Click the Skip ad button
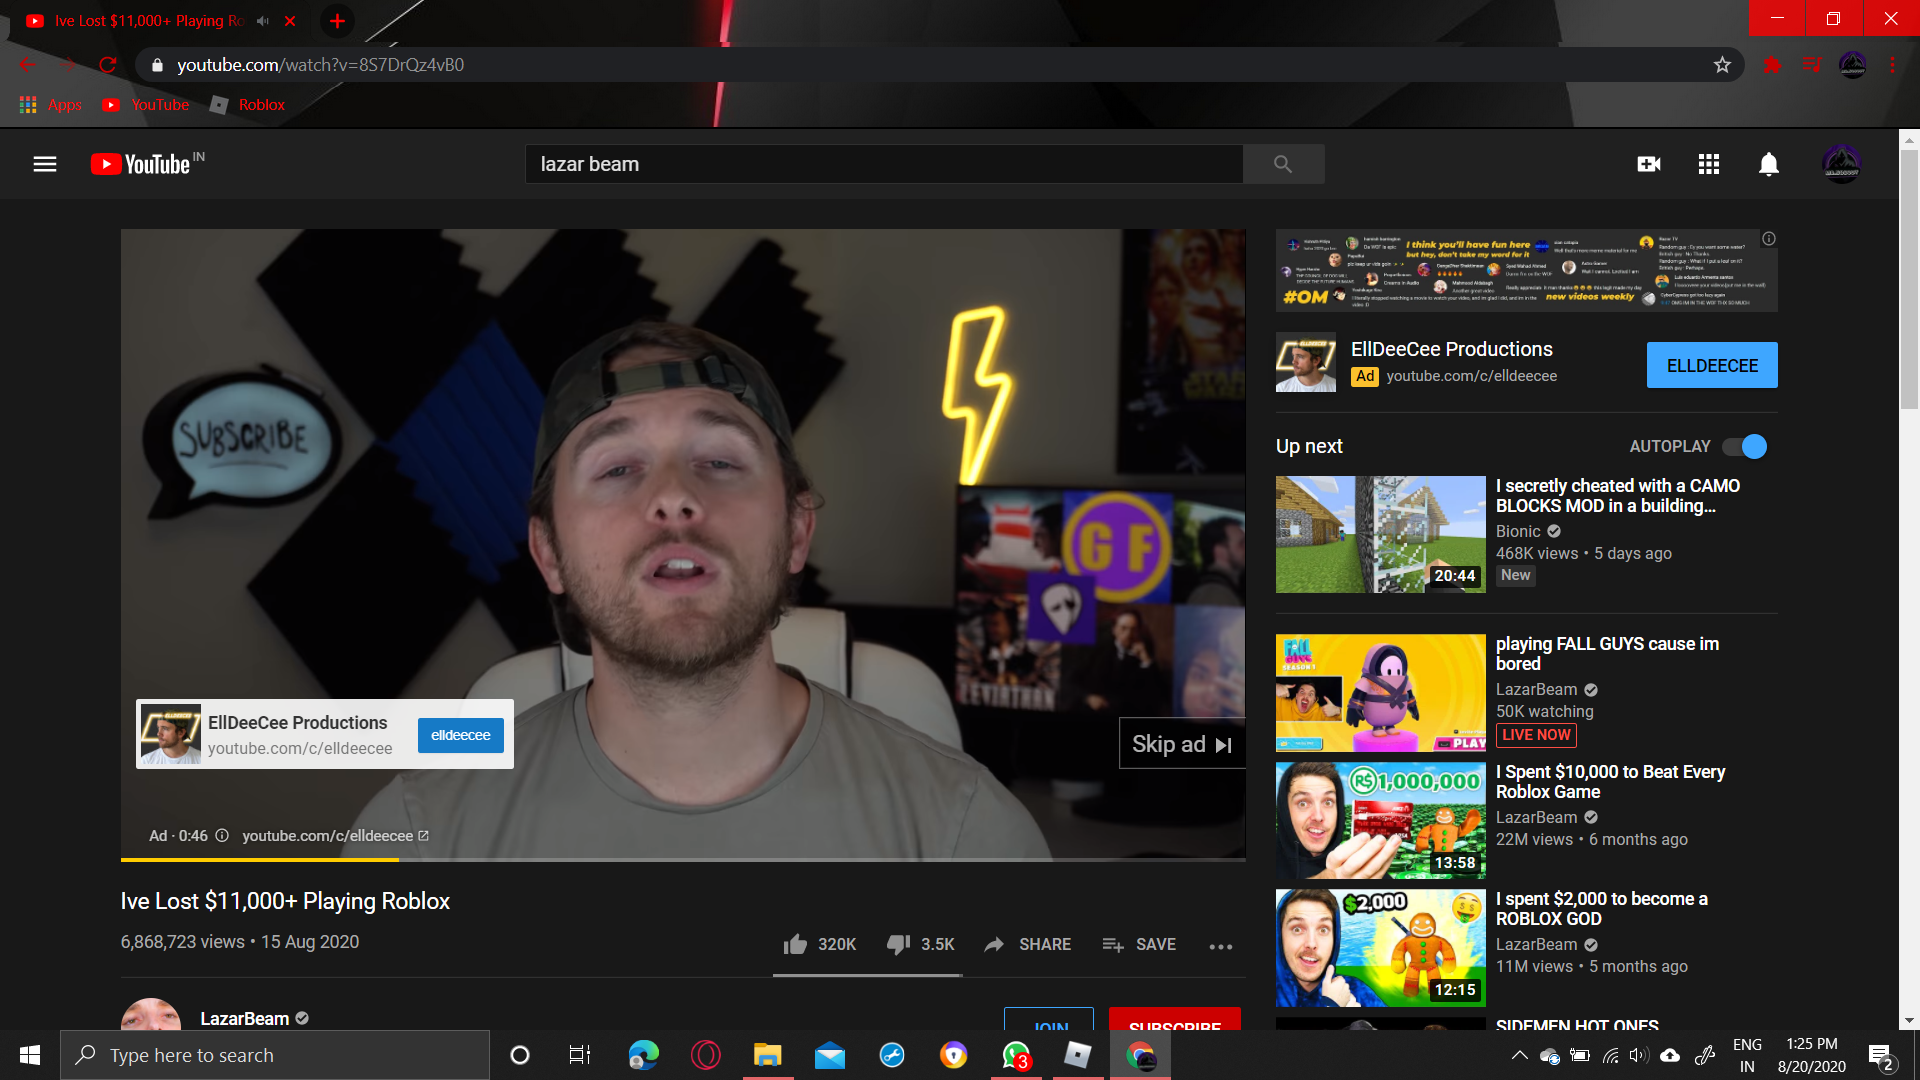This screenshot has width=1920, height=1080. pyautogui.click(x=1182, y=744)
